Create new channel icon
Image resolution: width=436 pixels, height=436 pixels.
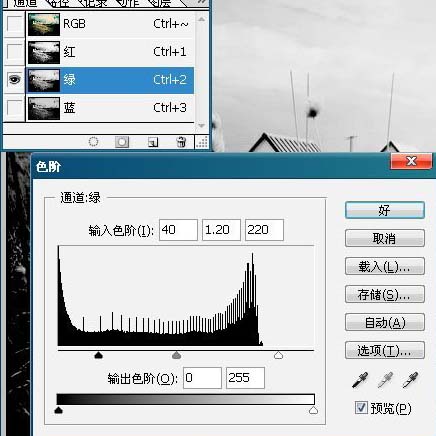153,142
